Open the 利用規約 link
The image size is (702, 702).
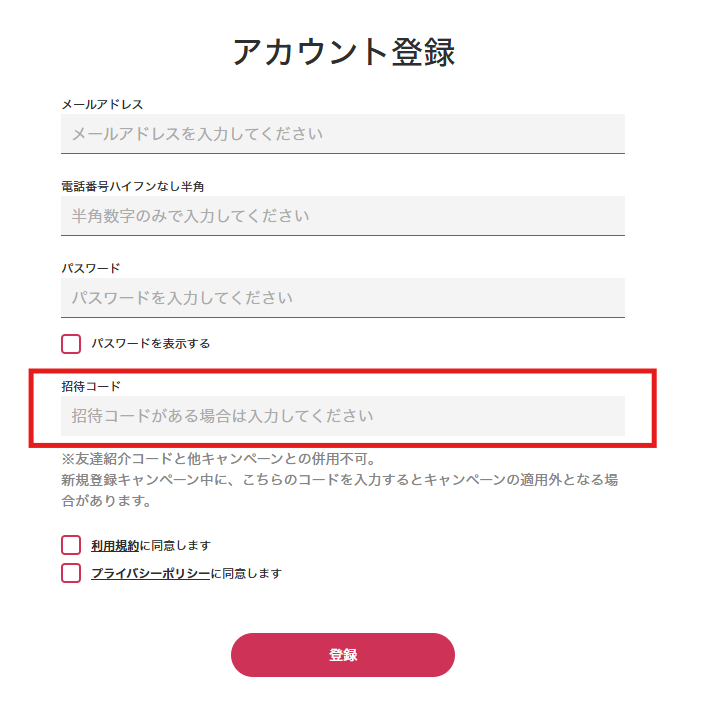coord(115,546)
